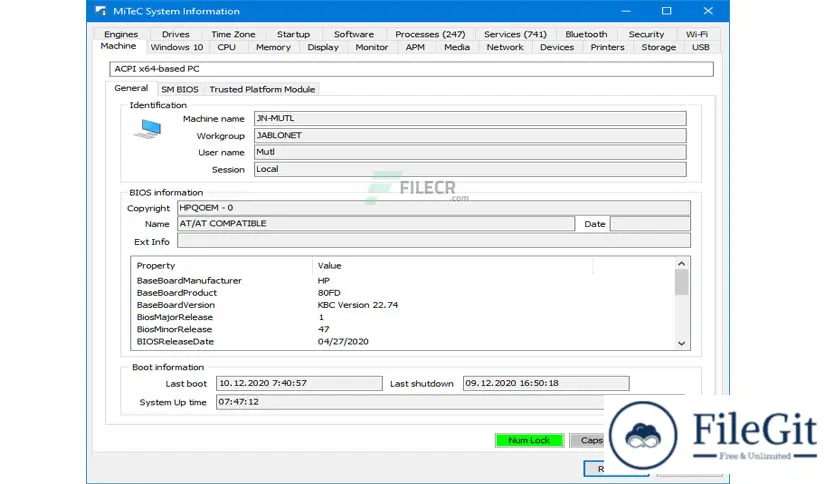
Task: Select the USB tab
Action: [701, 47]
